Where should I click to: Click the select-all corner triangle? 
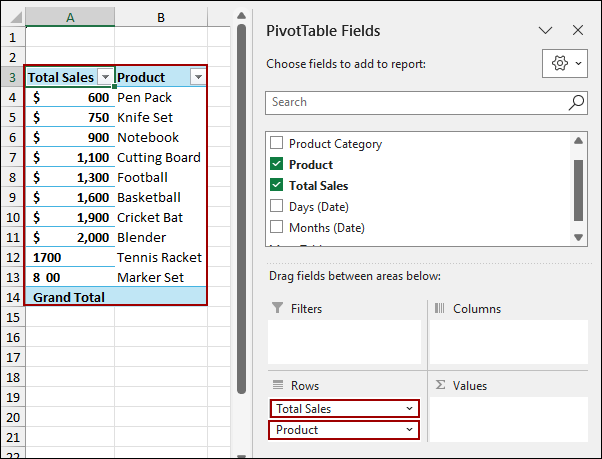[x=15, y=17]
